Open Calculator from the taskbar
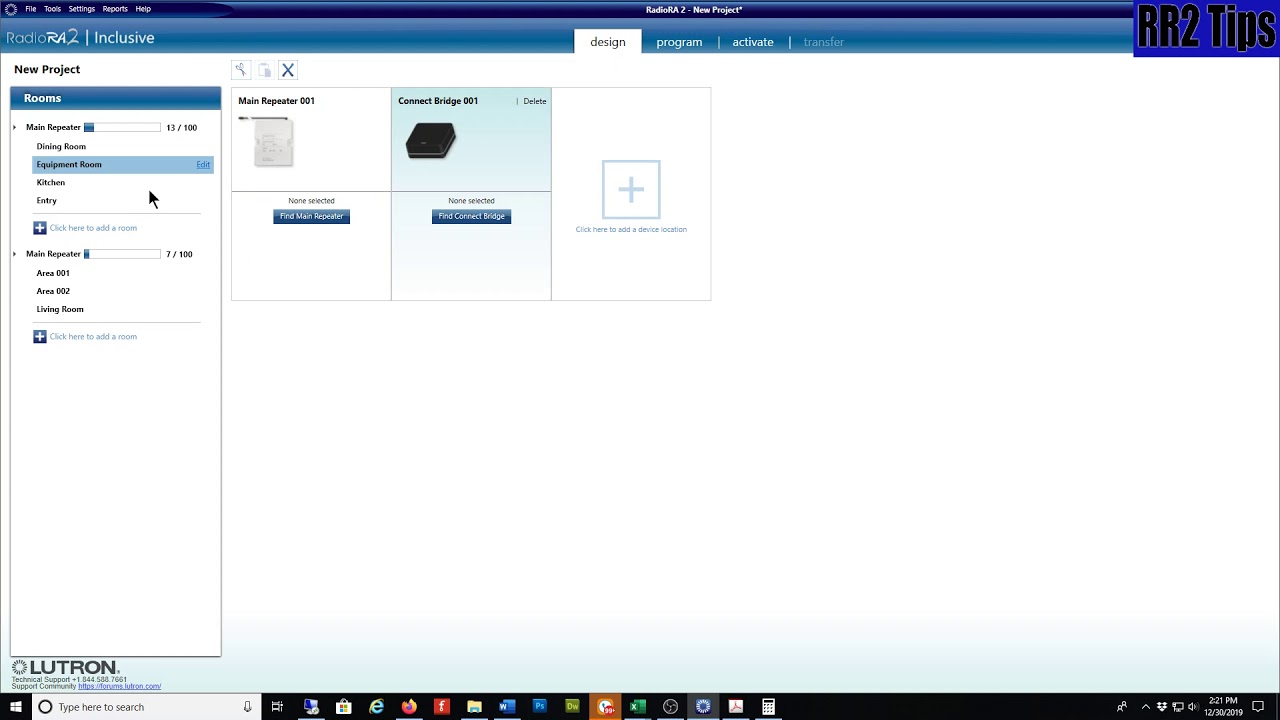 pyautogui.click(x=768, y=707)
